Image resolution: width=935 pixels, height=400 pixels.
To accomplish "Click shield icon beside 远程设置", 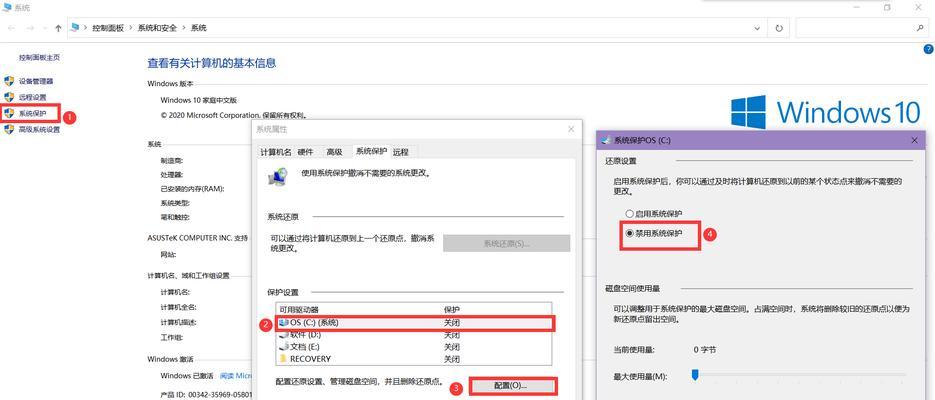I will (9, 97).
